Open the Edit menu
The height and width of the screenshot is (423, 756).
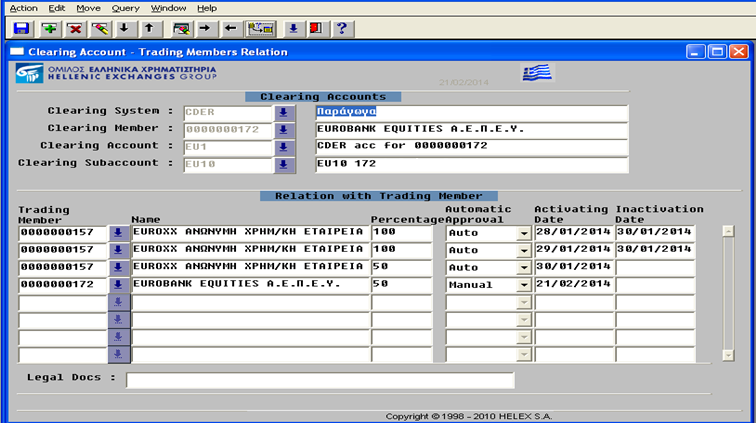pos(56,8)
